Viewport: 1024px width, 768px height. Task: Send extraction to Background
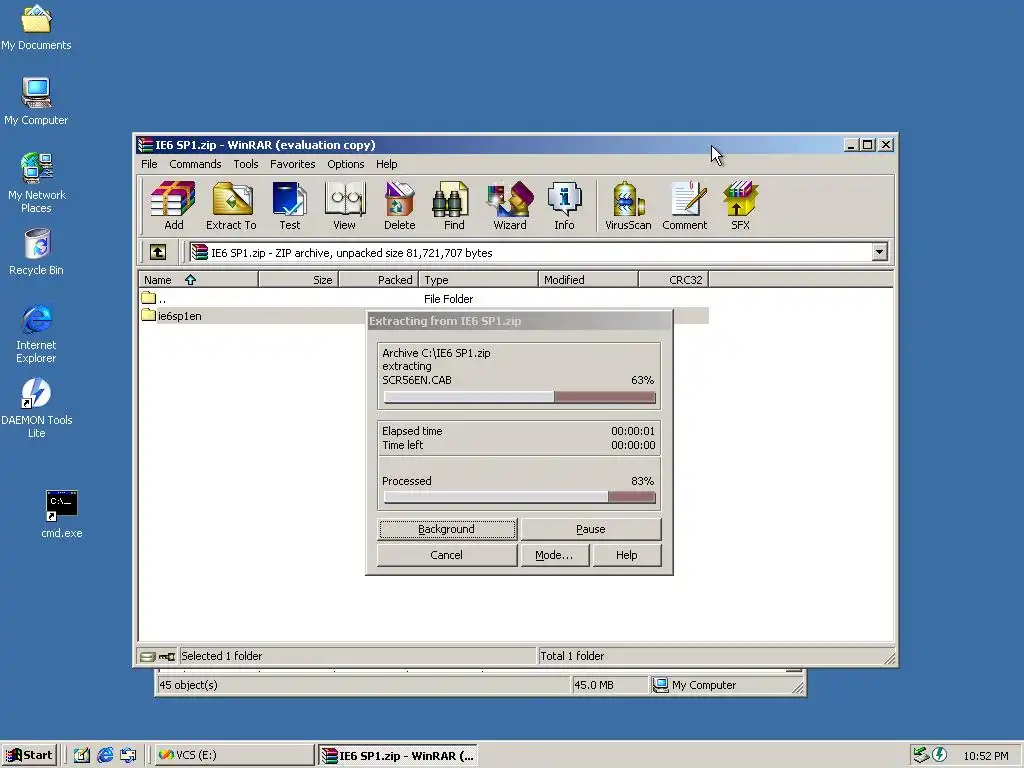[447, 529]
